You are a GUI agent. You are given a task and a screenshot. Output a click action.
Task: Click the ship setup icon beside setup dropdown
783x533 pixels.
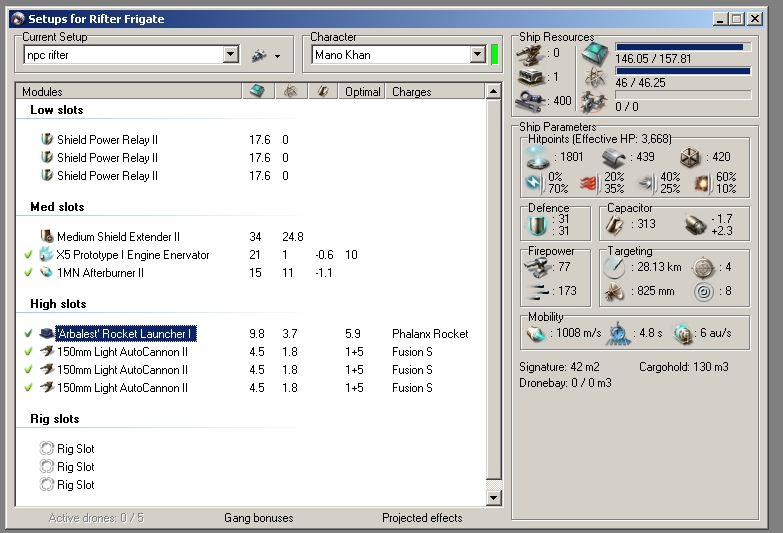(x=259, y=55)
